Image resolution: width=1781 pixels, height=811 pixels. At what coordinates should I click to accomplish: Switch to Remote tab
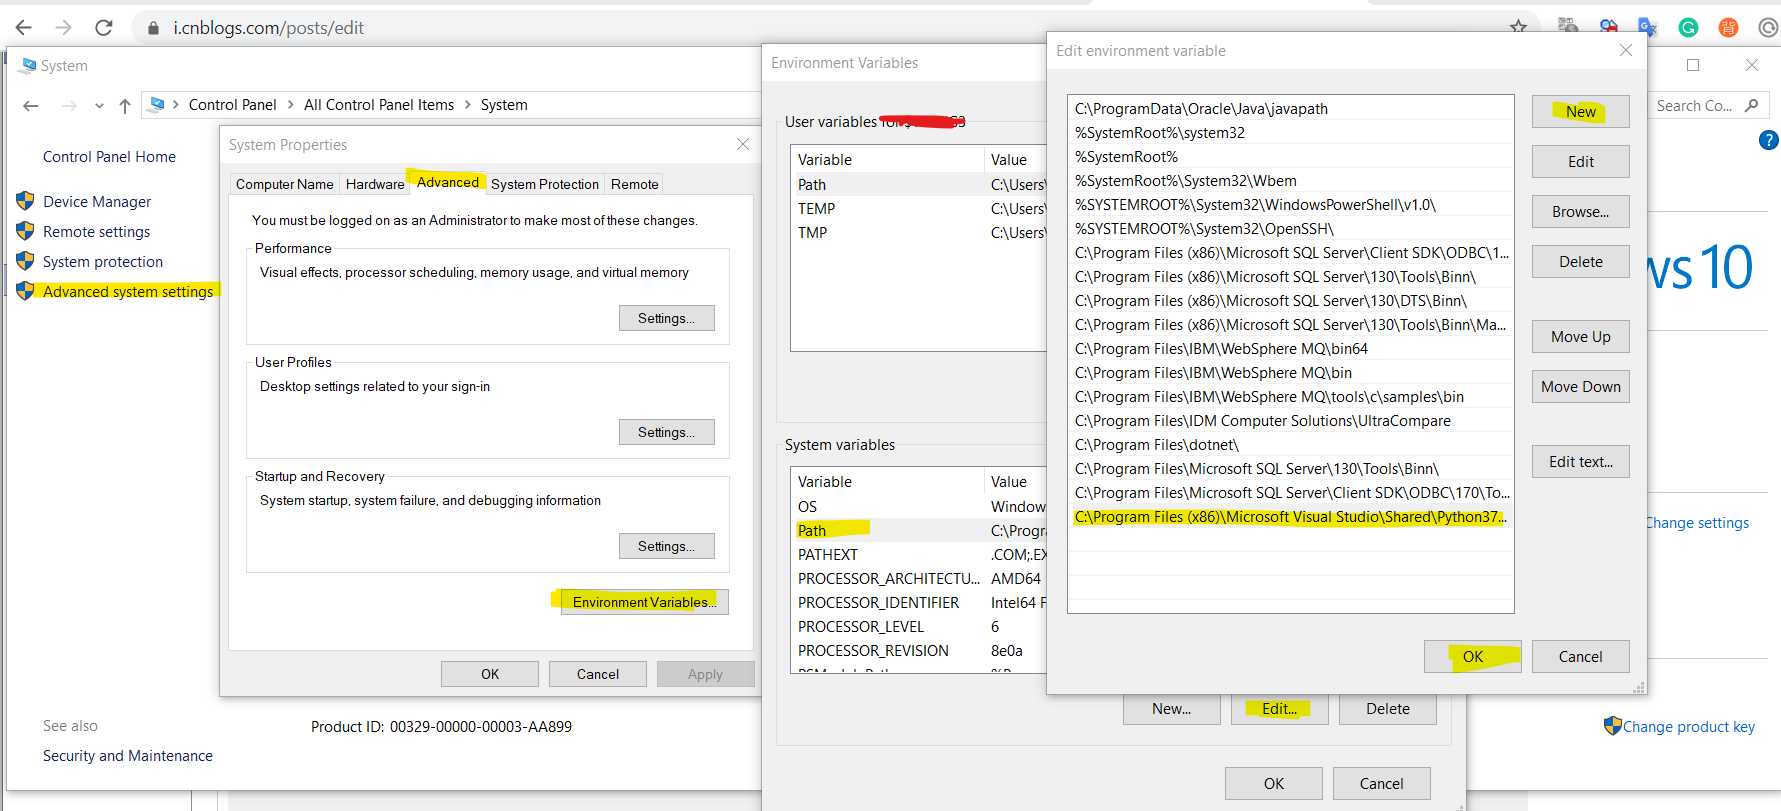pos(635,184)
